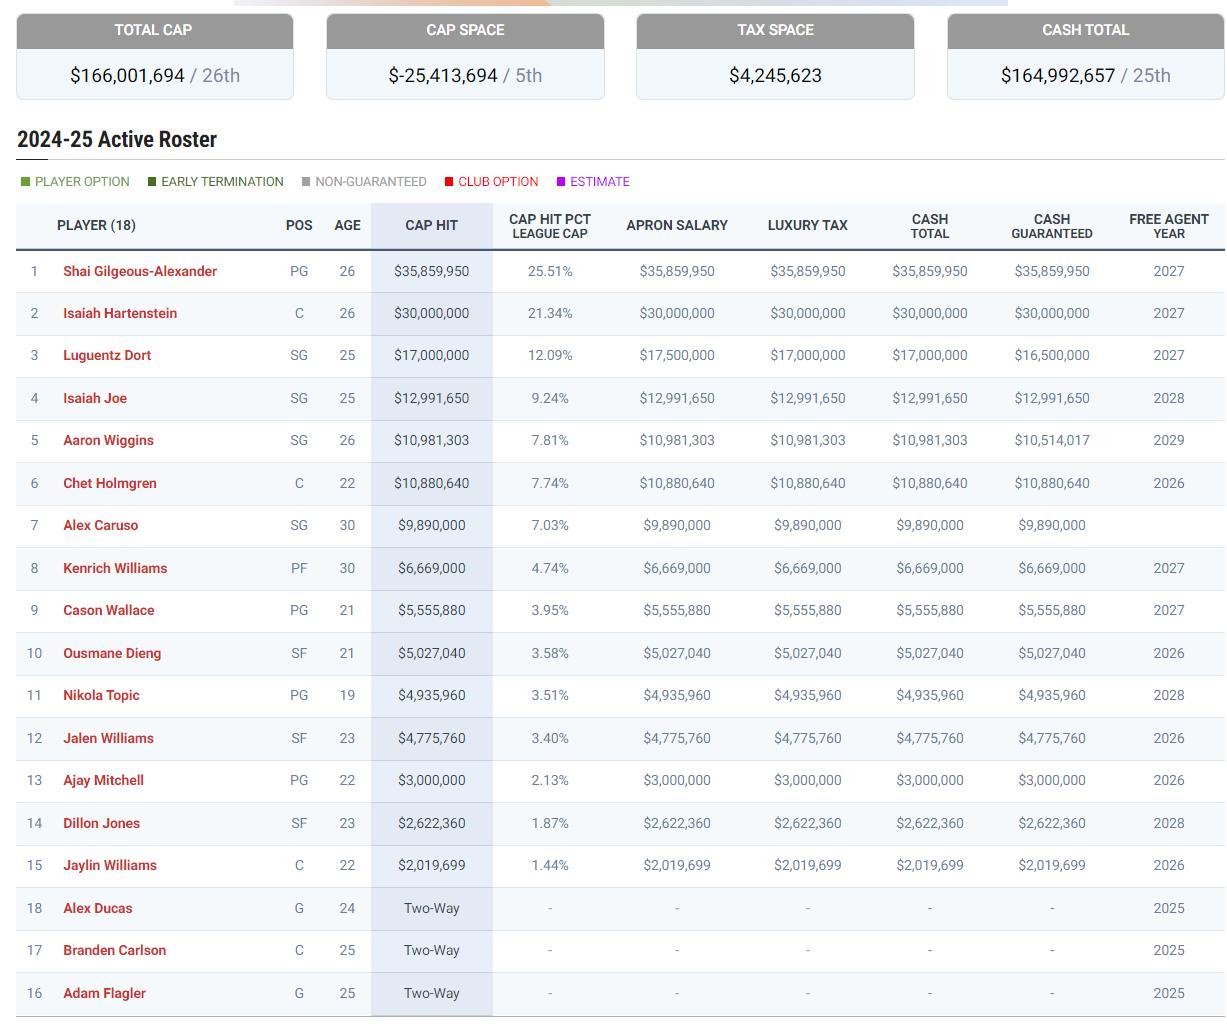
Task: Click the Cap Space summary card
Action: click(x=465, y=57)
